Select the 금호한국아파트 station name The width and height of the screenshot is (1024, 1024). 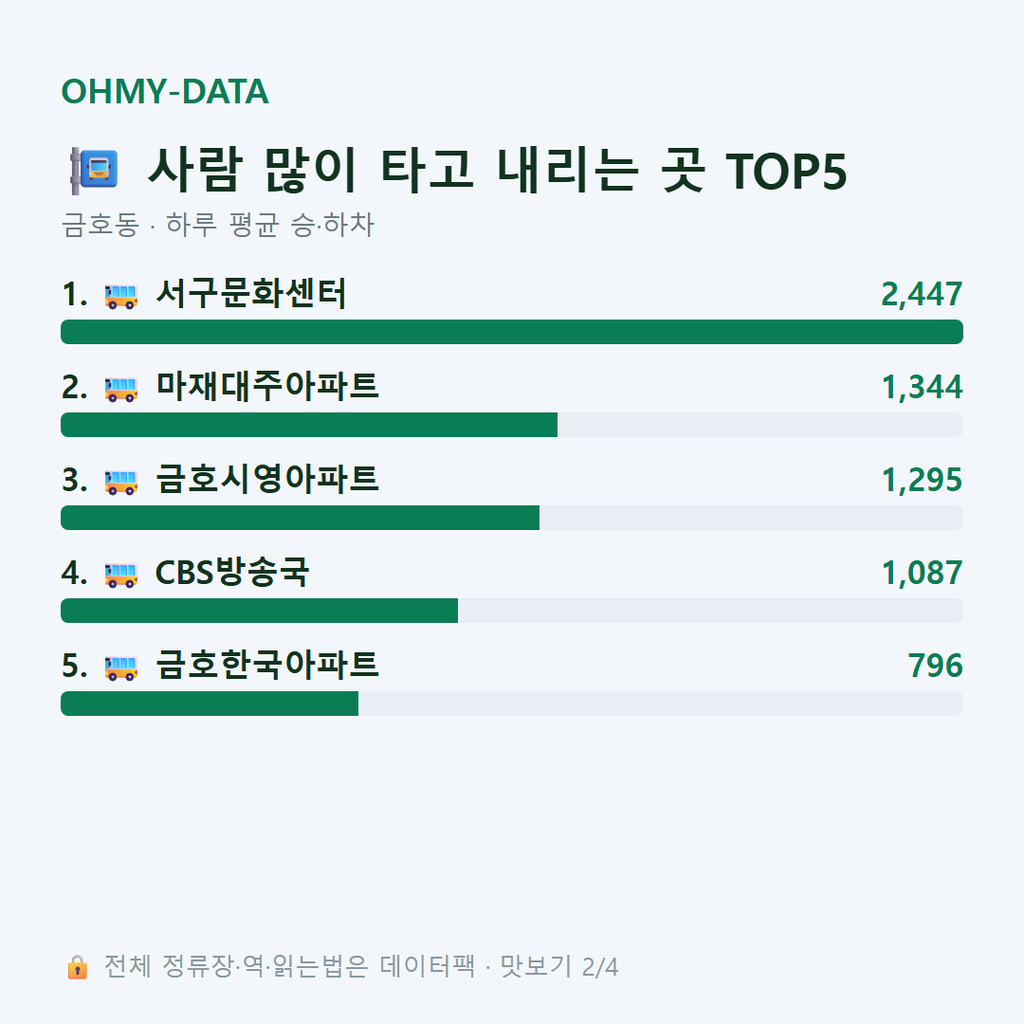(x=267, y=665)
